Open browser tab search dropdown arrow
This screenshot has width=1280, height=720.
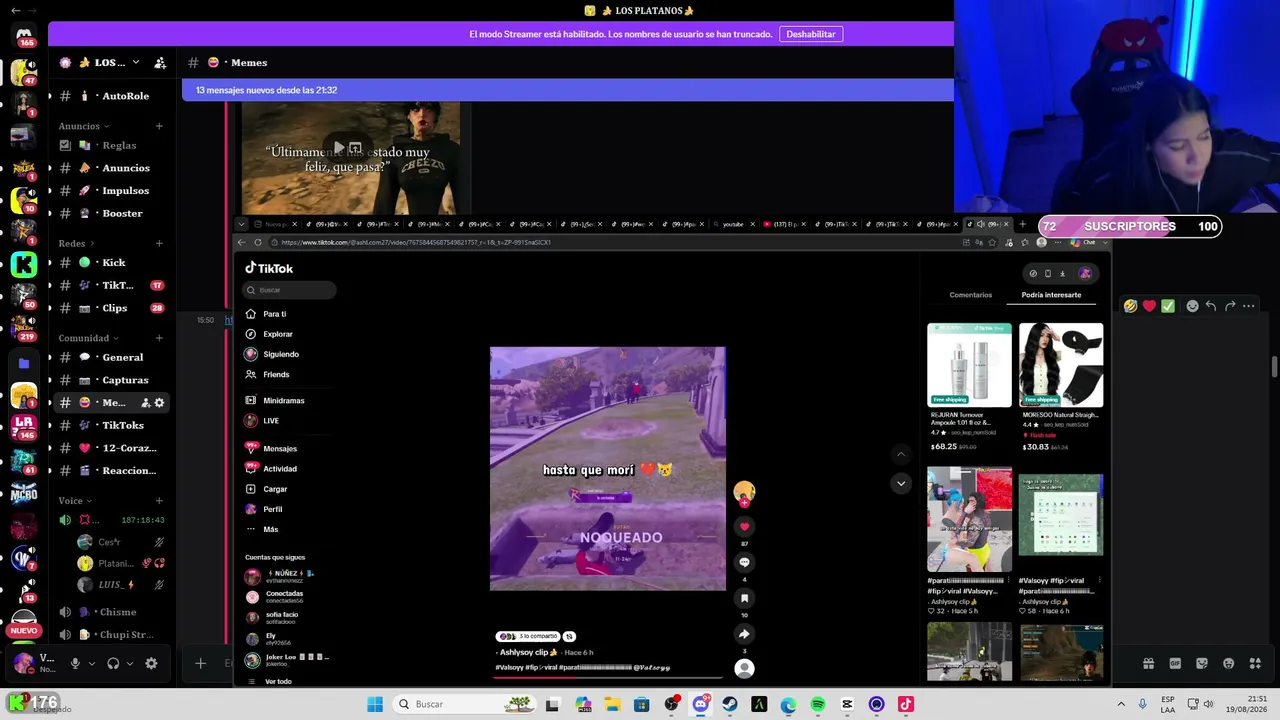241,224
